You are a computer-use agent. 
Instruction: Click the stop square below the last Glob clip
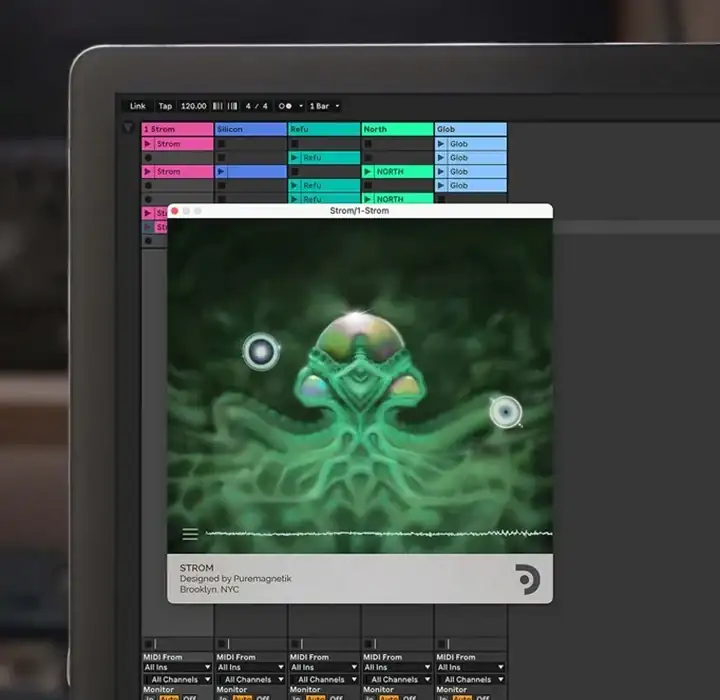pyautogui.click(x=441, y=199)
